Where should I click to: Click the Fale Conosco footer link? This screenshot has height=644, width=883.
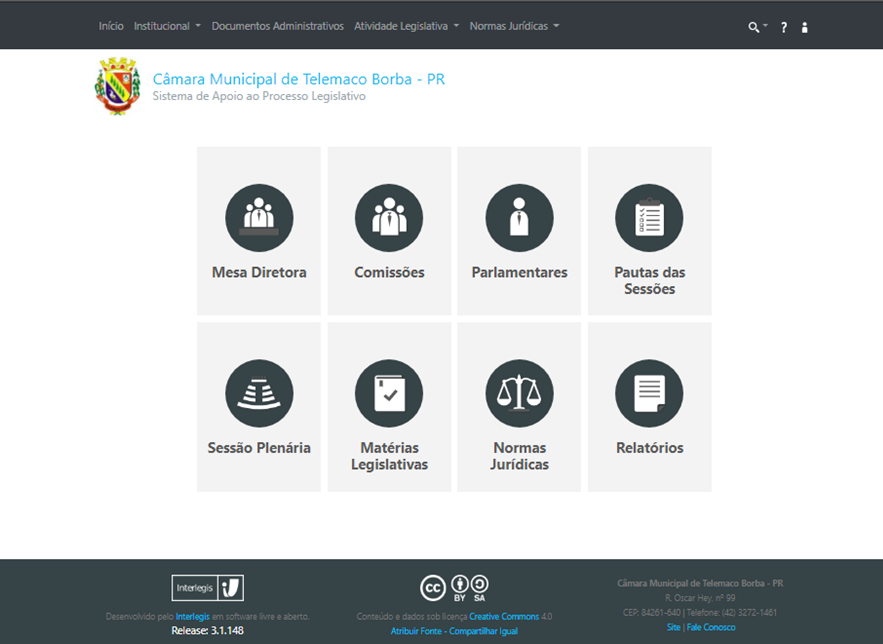pos(710,627)
